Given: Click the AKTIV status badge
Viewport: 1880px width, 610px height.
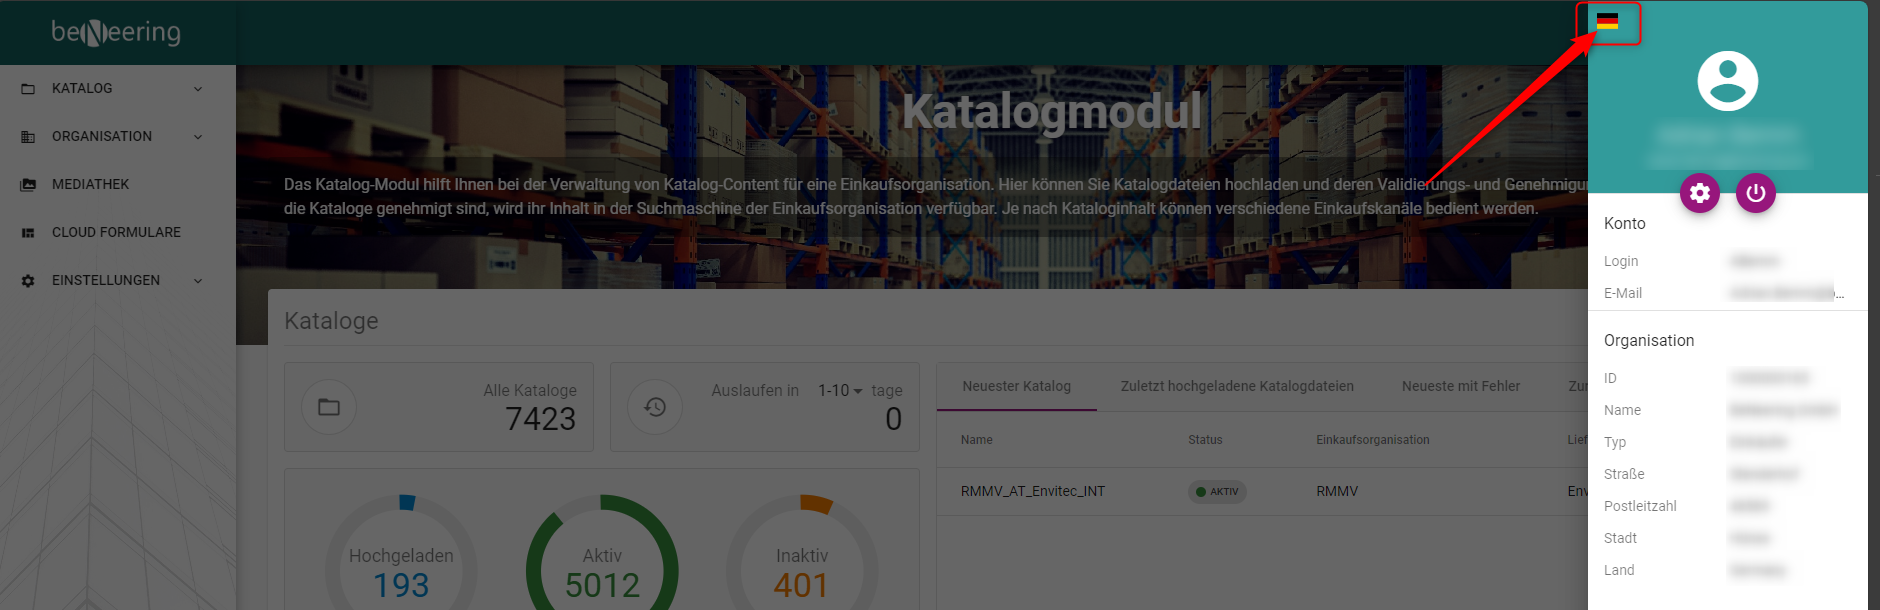Looking at the screenshot, I should (x=1217, y=492).
